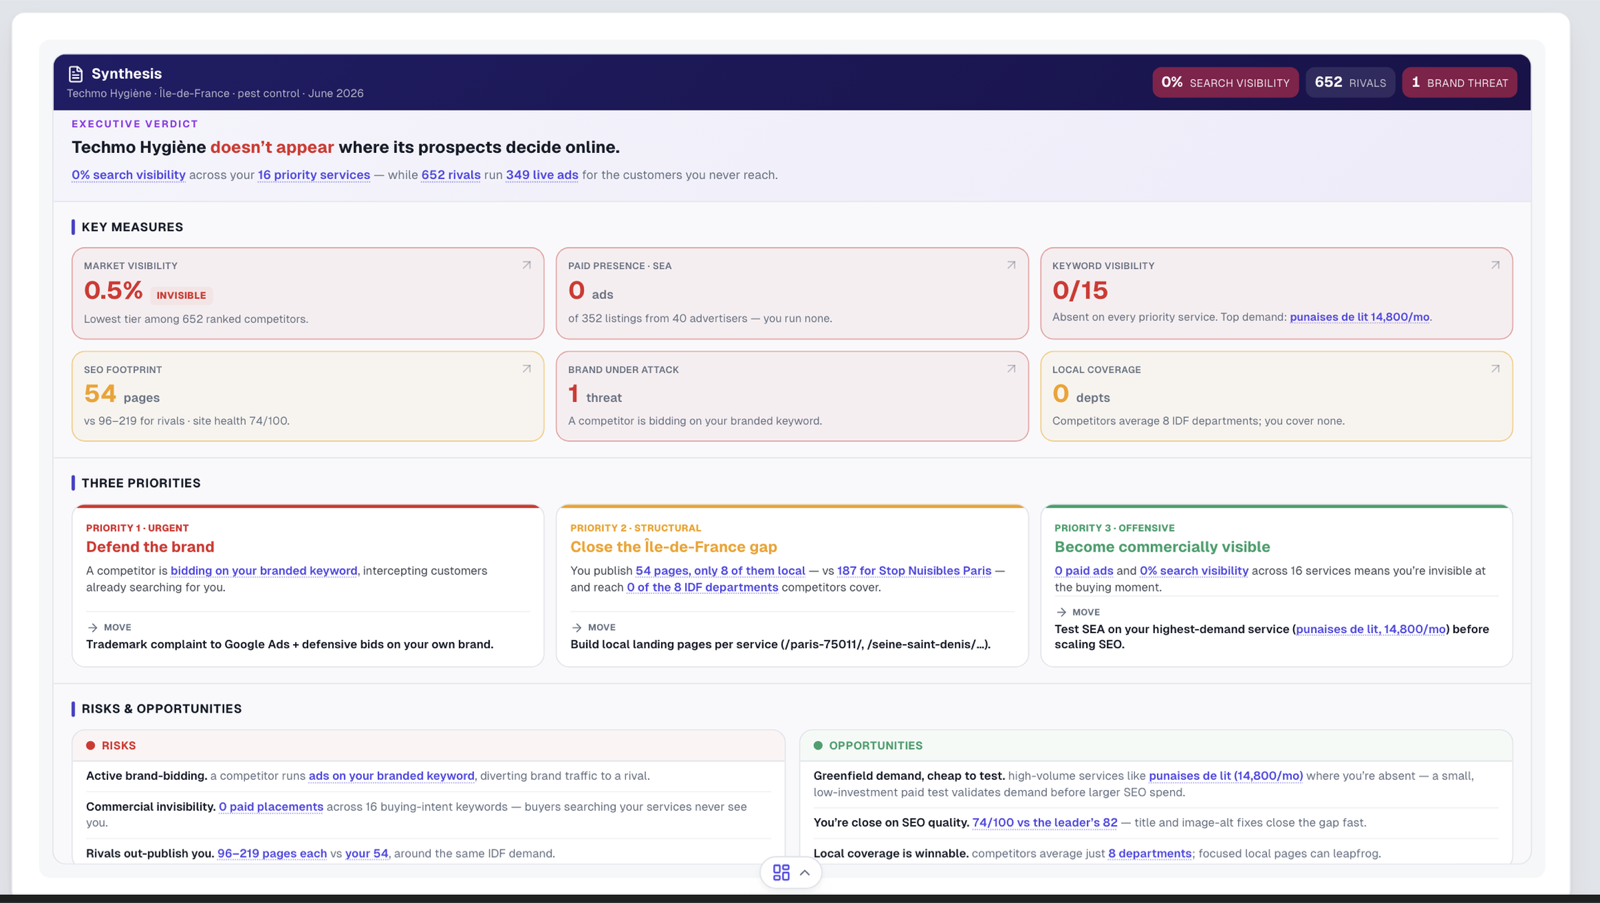Click the 'PRIORITY 2 · STRUCTURAL' label
This screenshot has height=903, width=1600.
tap(636, 528)
